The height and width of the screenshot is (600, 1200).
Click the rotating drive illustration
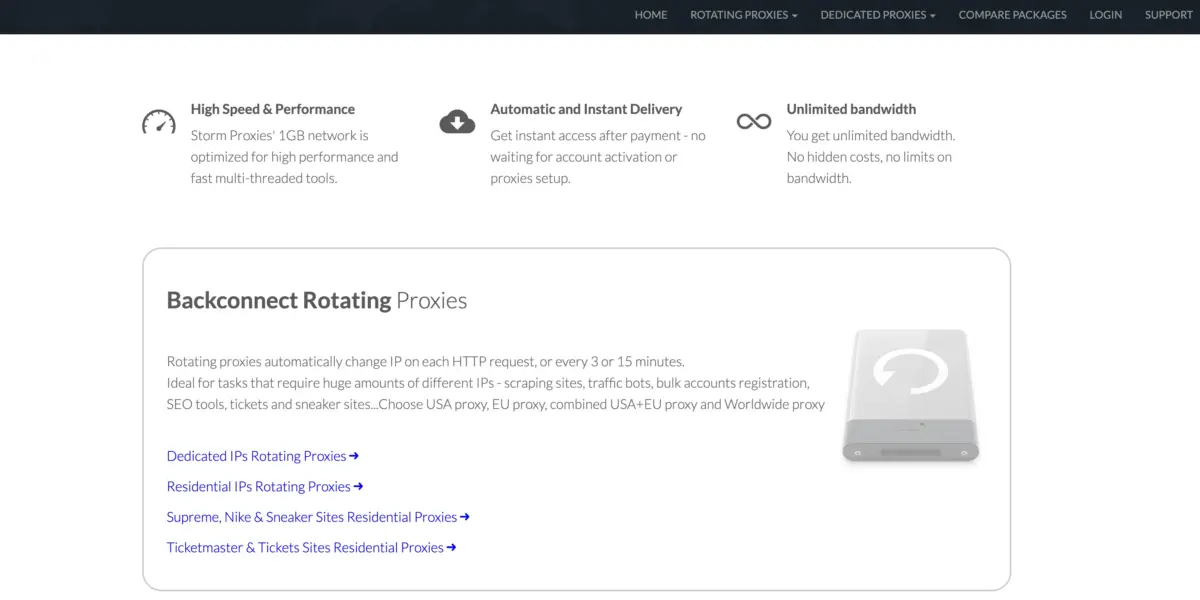[909, 396]
